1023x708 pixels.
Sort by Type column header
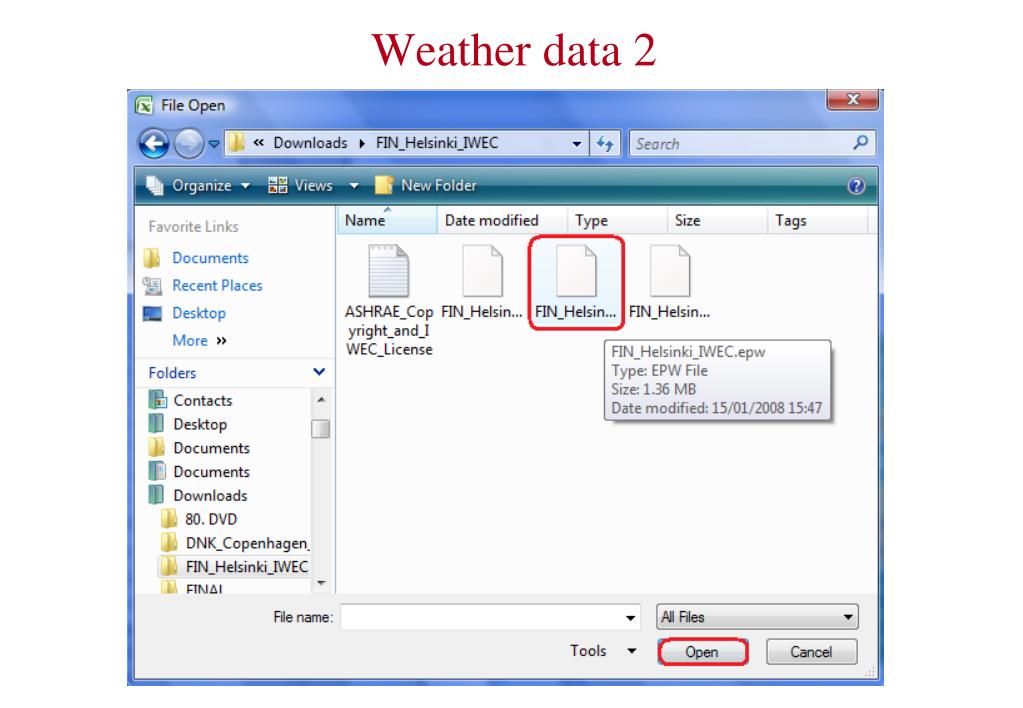[617, 221]
